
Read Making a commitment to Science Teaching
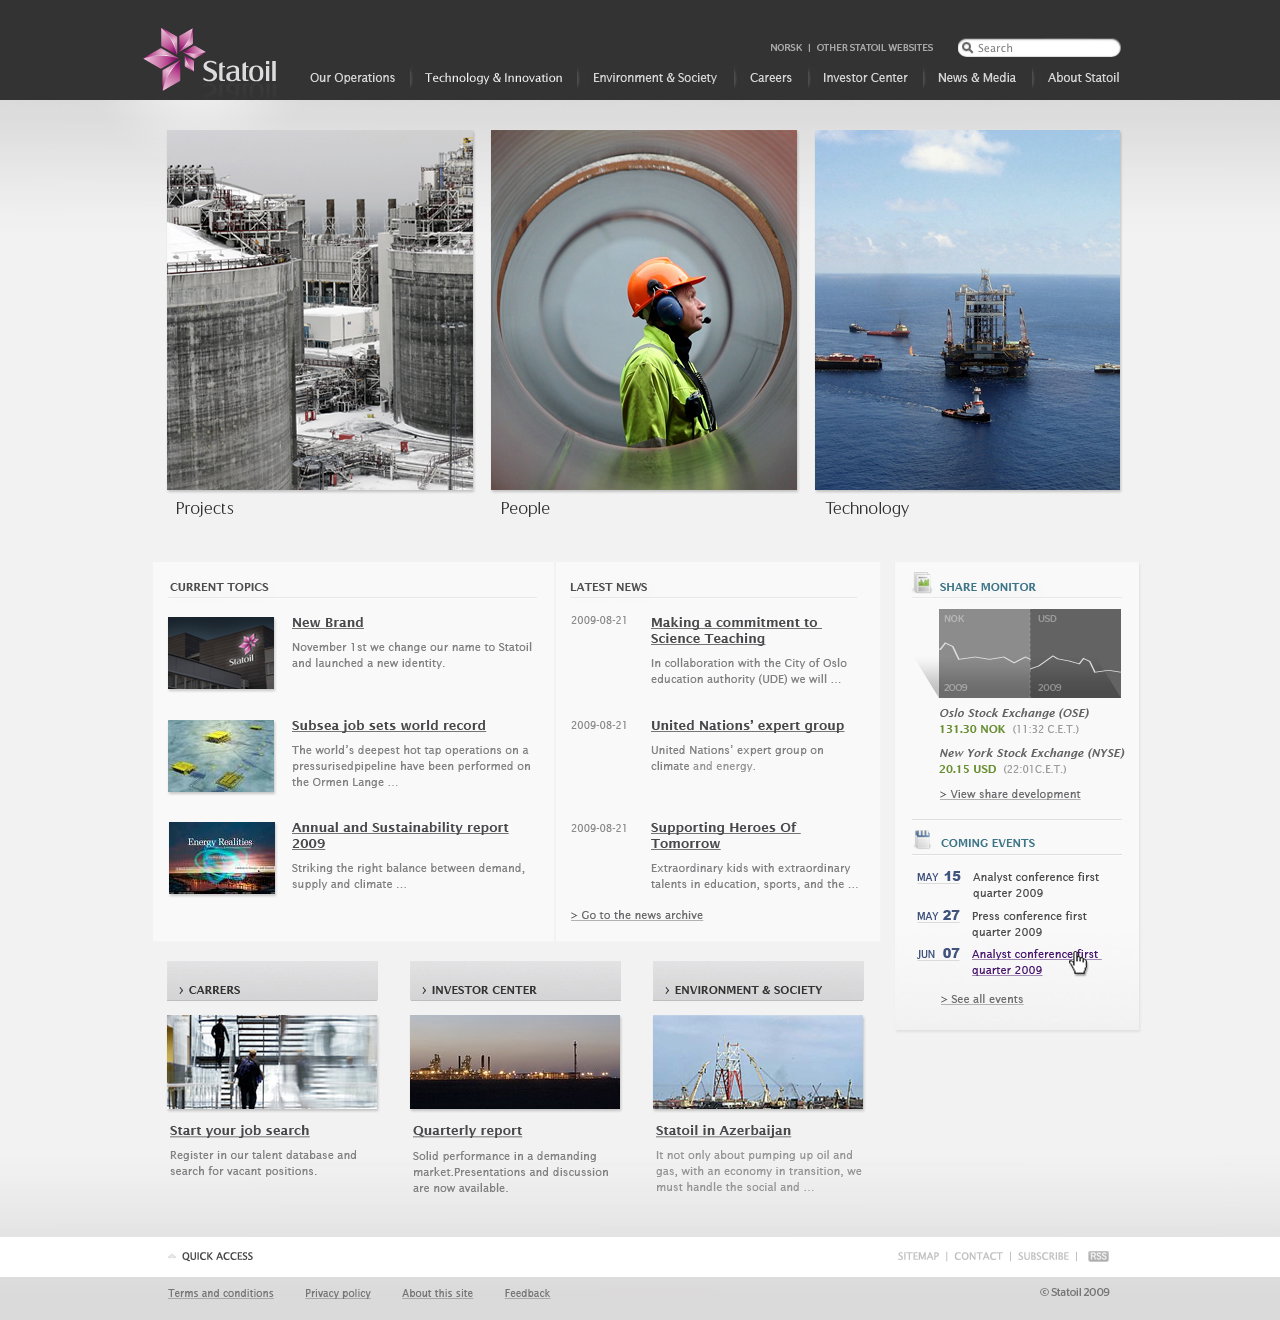point(735,631)
